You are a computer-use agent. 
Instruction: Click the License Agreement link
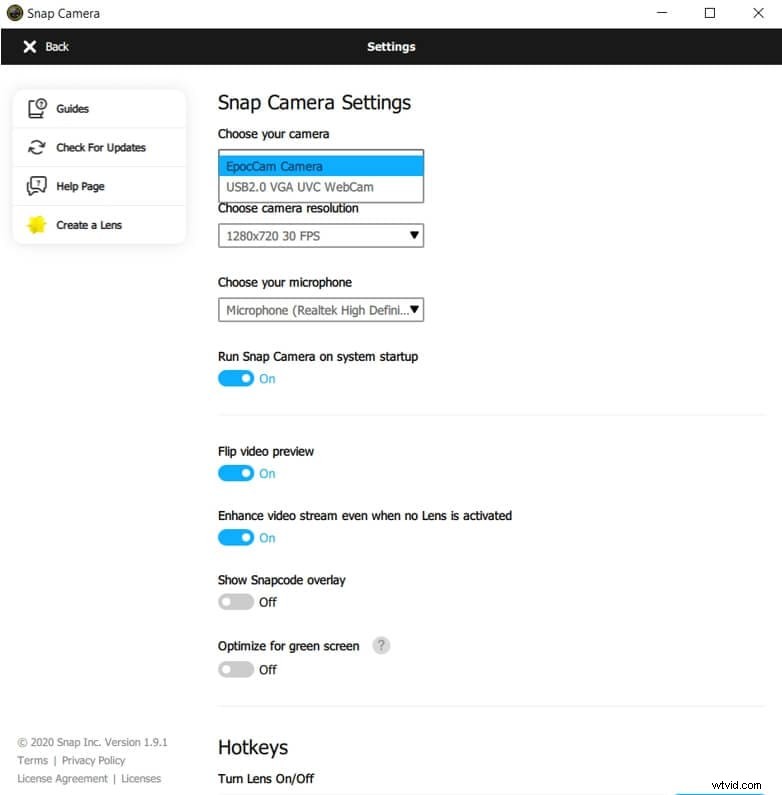coord(62,778)
